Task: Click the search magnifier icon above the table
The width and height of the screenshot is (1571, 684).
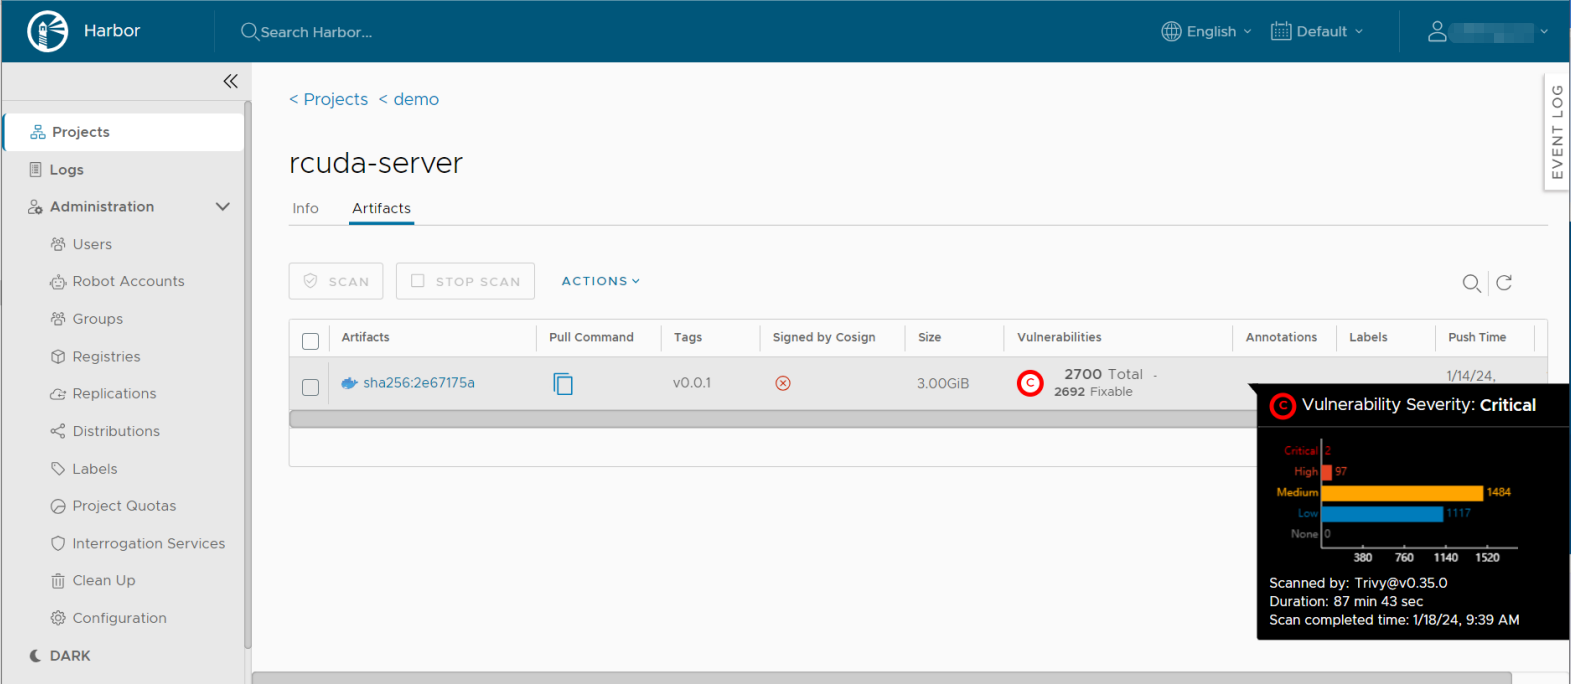Action: point(1471,283)
